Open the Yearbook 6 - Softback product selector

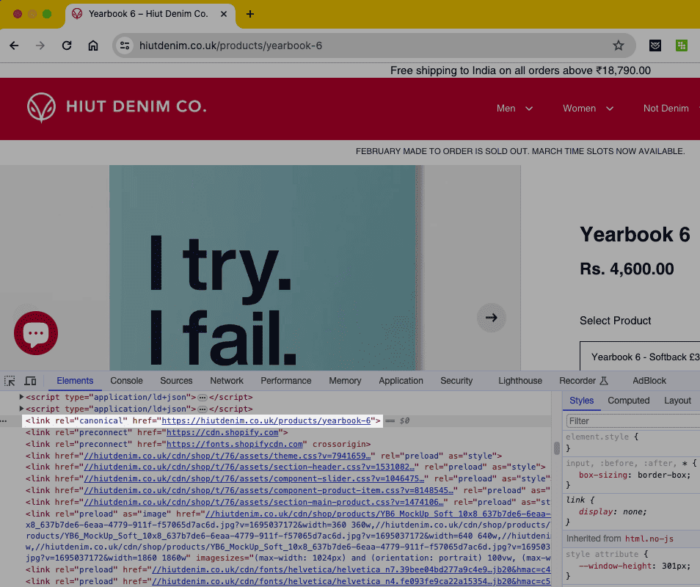click(640, 356)
